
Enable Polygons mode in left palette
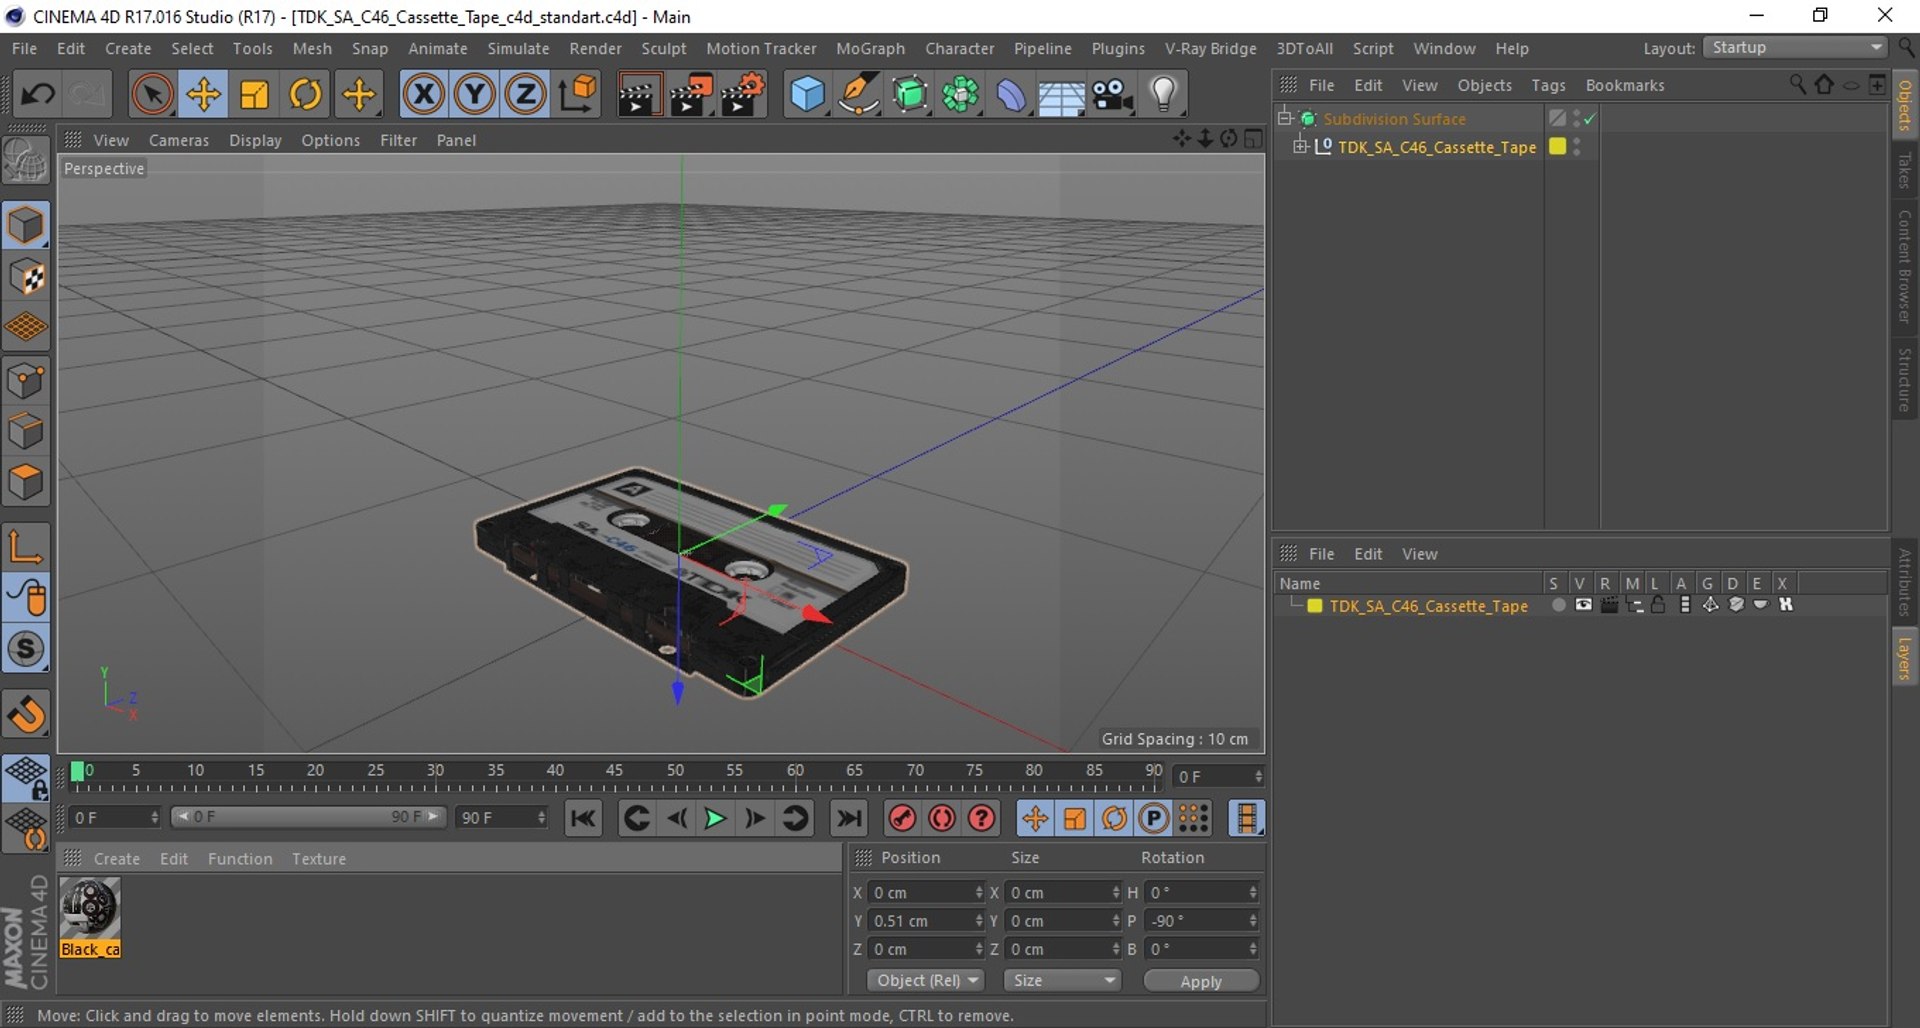[x=26, y=483]
